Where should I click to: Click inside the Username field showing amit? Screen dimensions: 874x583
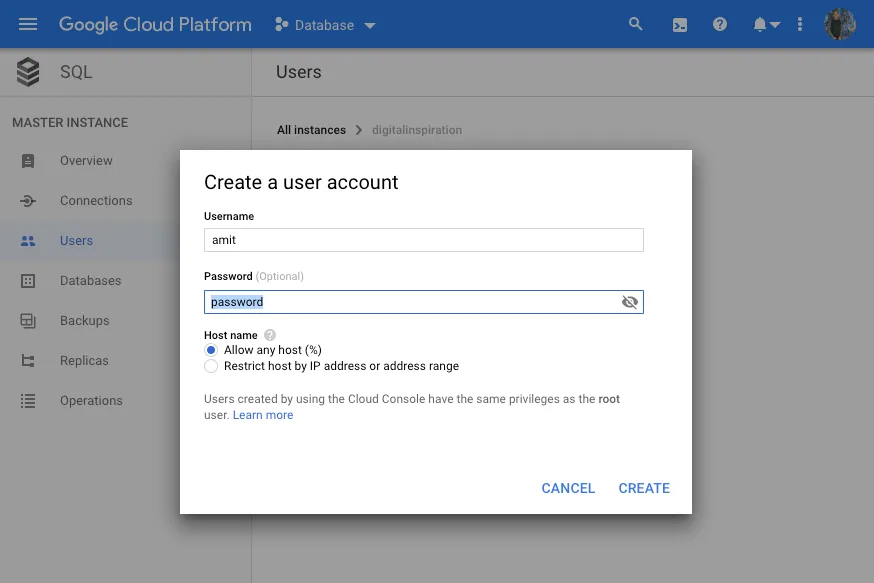tap(423, 239)
